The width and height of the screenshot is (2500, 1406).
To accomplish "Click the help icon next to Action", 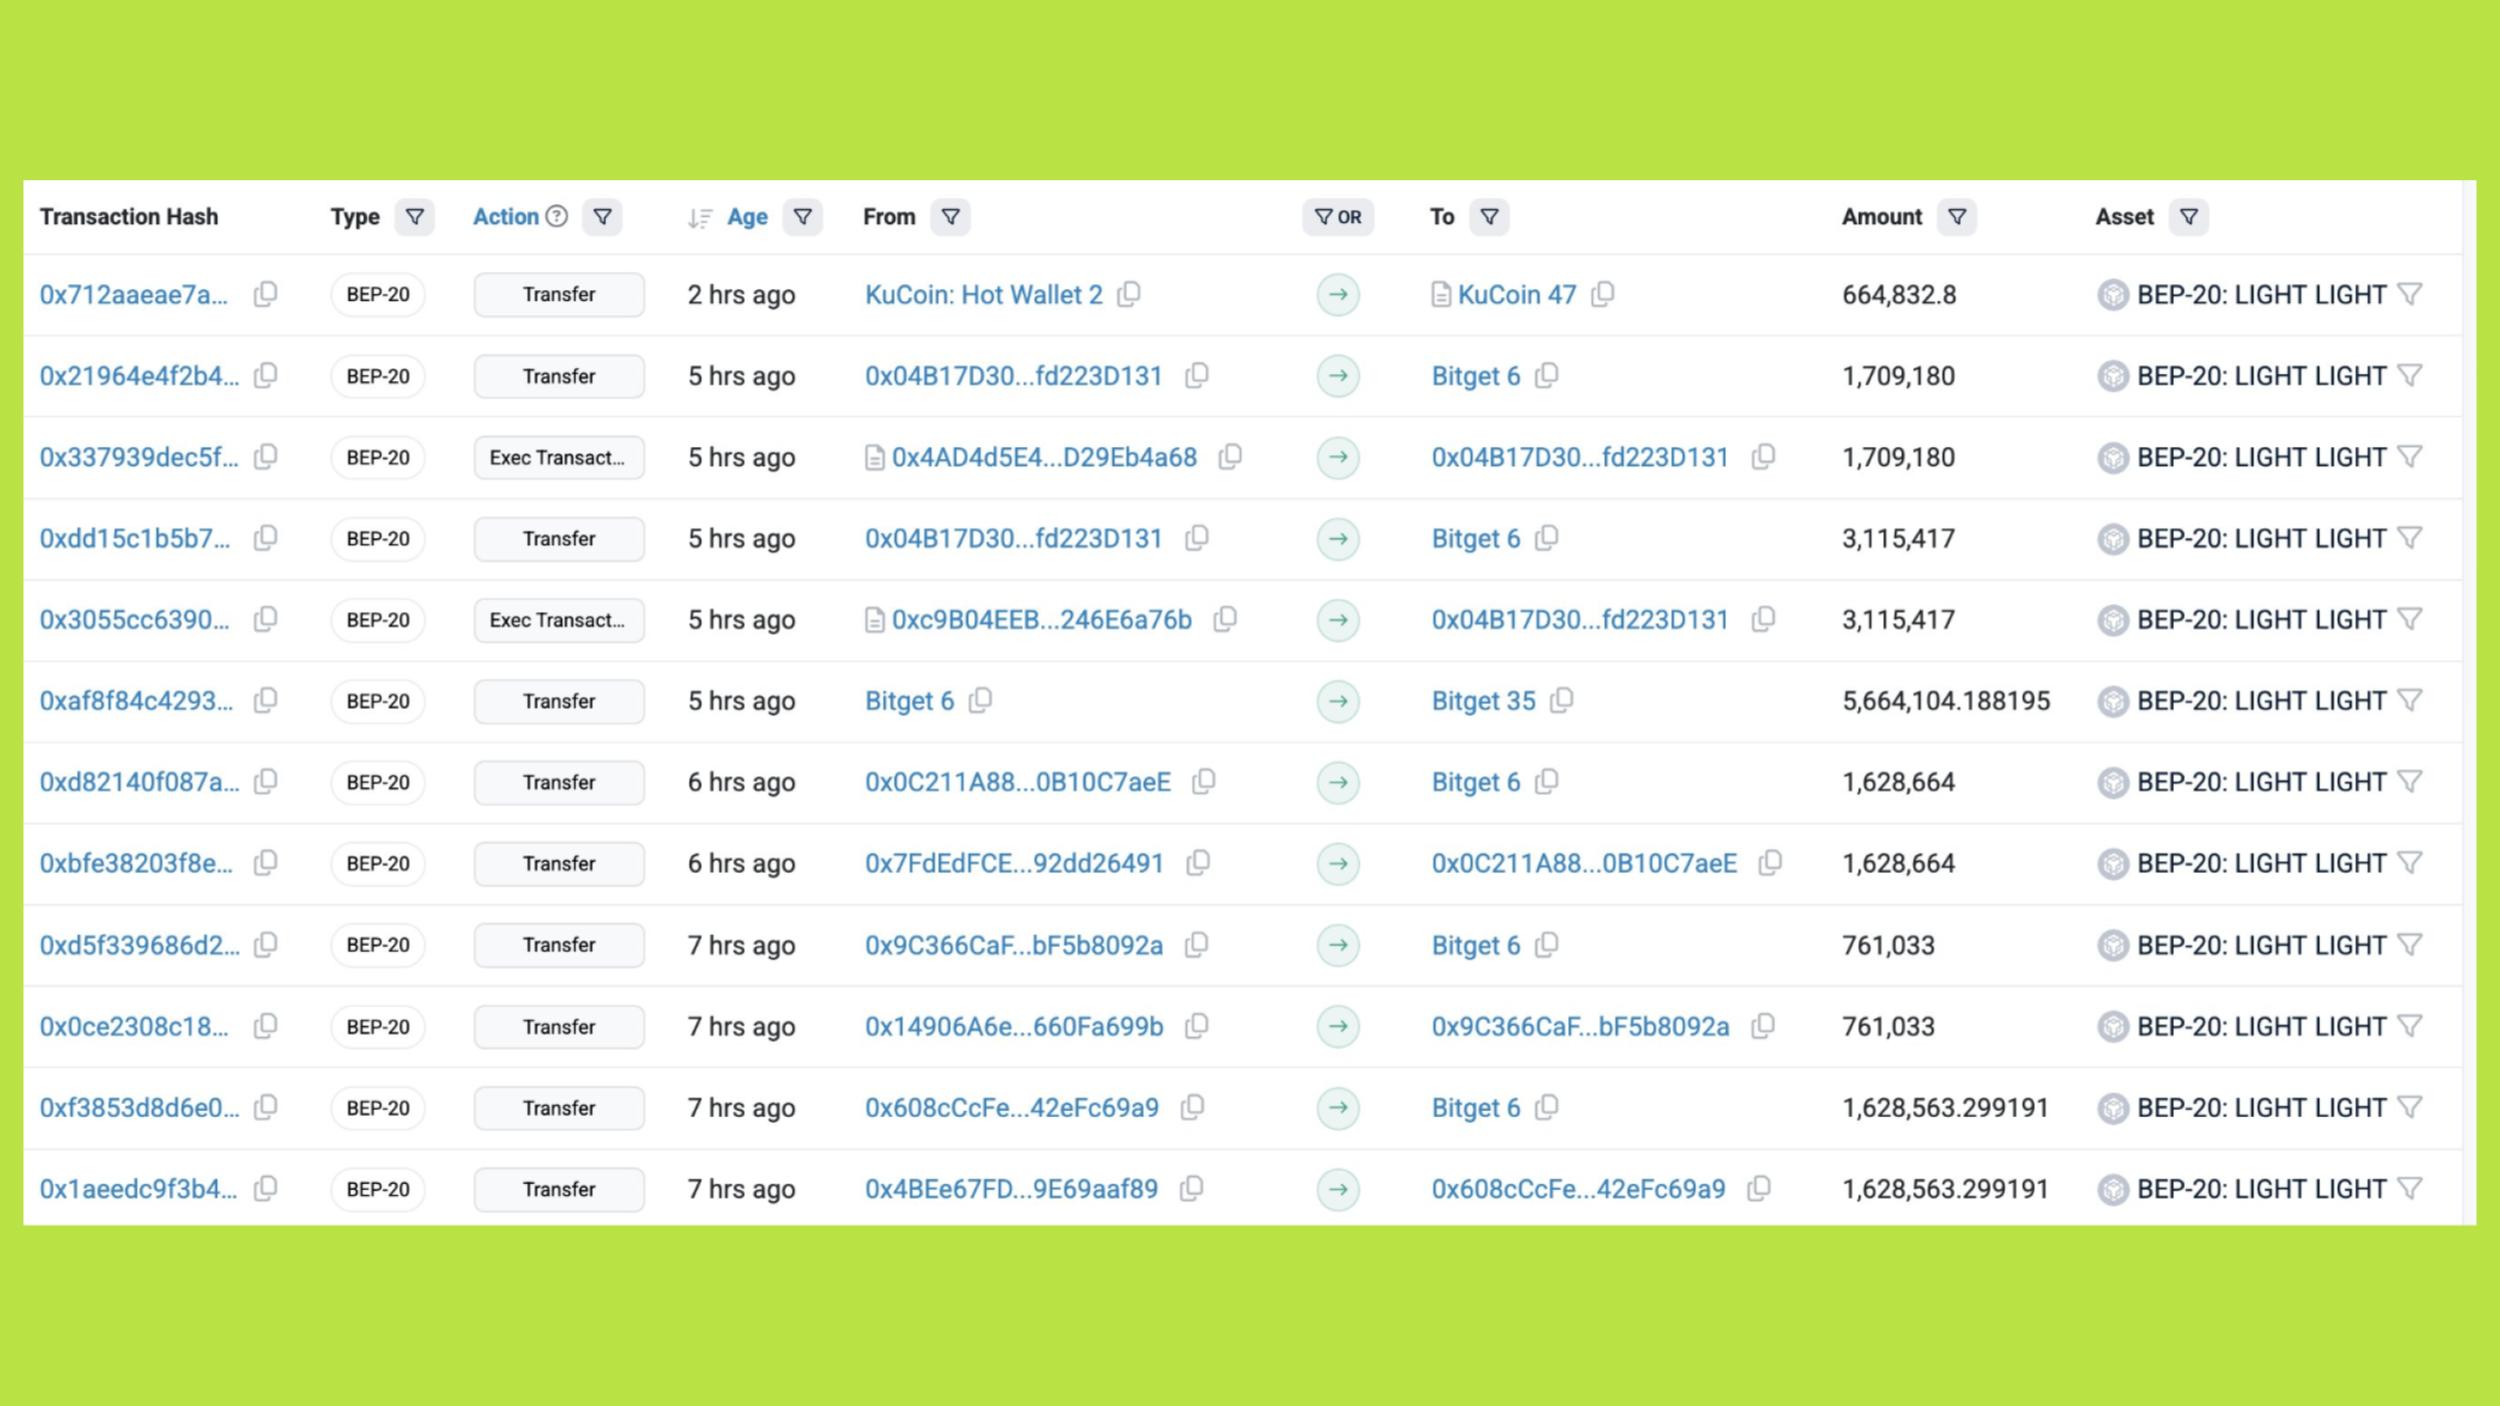I will click(557, 216).
